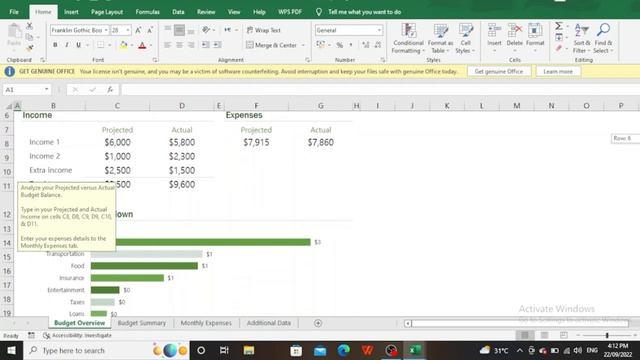Decrease font size with the smaller A icon
The height and width of the screenshot is (360, 640).
click(x=150, y=30)
